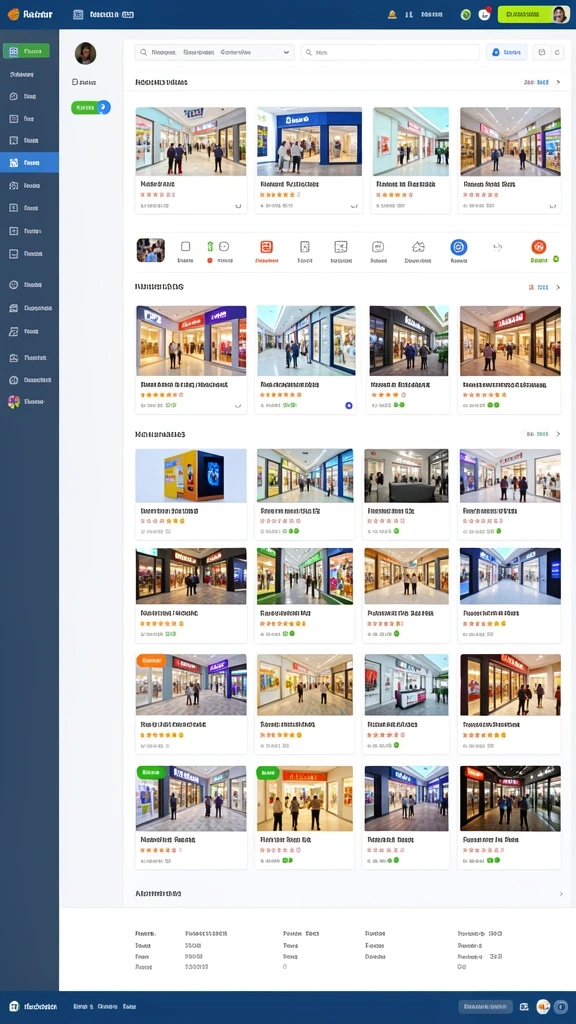Open the colorful icon at sidebar bottom
The height and width of the screenshot is (1024, 576).
click(x=14, y=402)
